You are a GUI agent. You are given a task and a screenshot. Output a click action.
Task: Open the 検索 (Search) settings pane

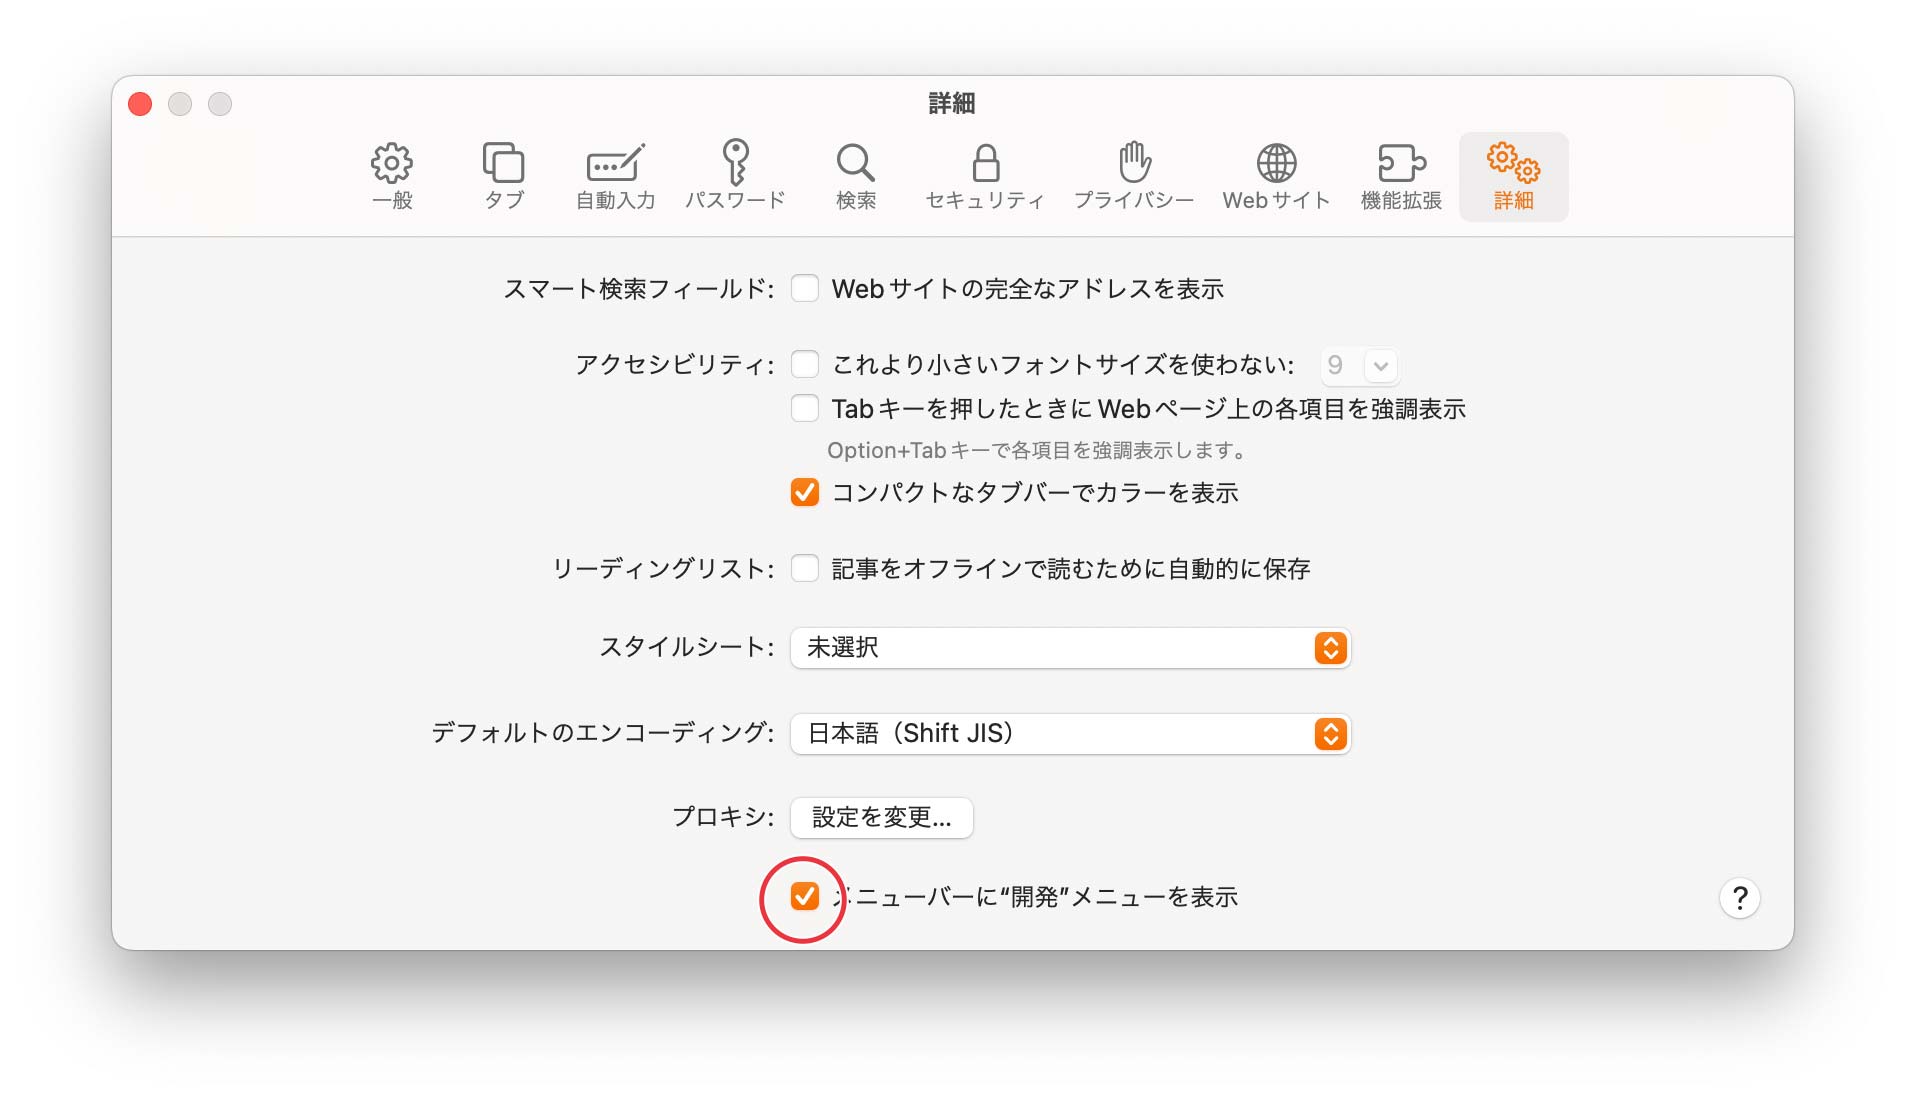point(855,176)
